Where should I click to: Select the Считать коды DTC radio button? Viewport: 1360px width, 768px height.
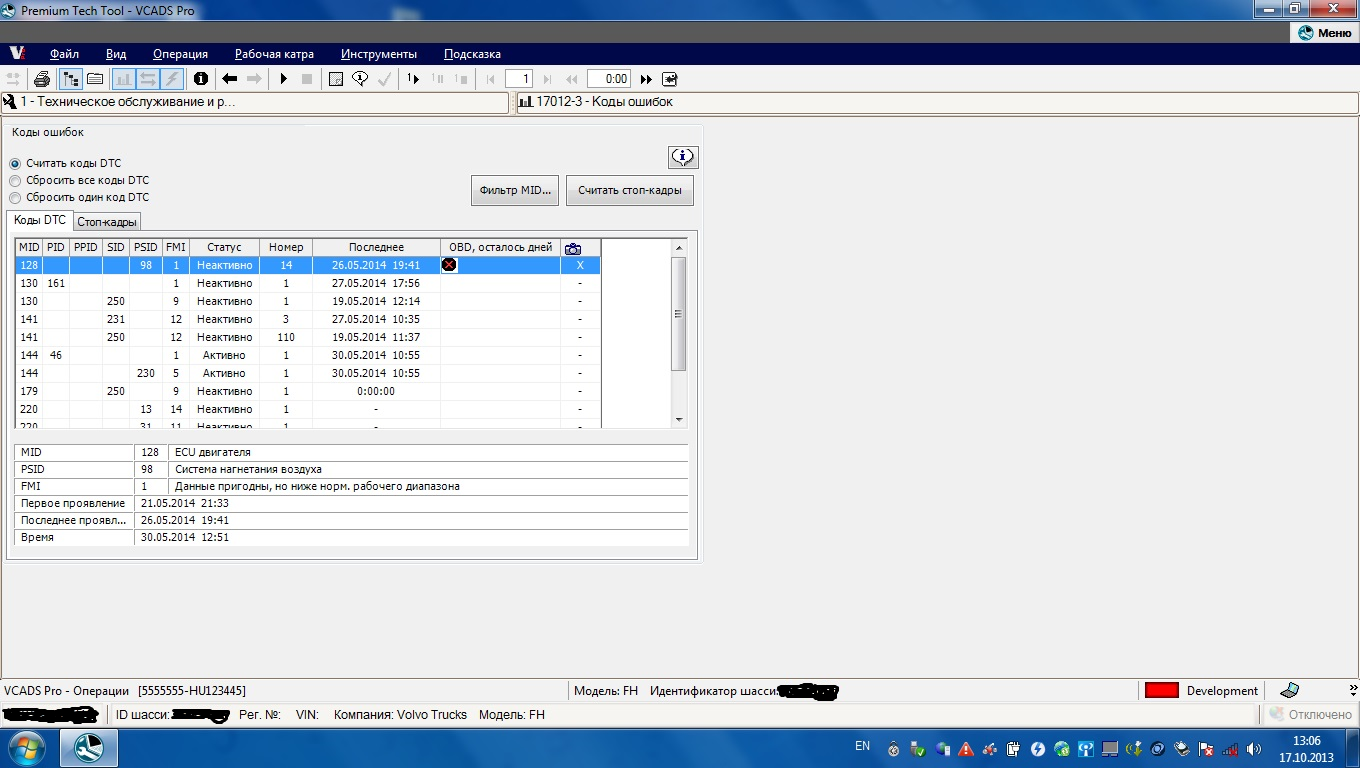click(15, 164)
